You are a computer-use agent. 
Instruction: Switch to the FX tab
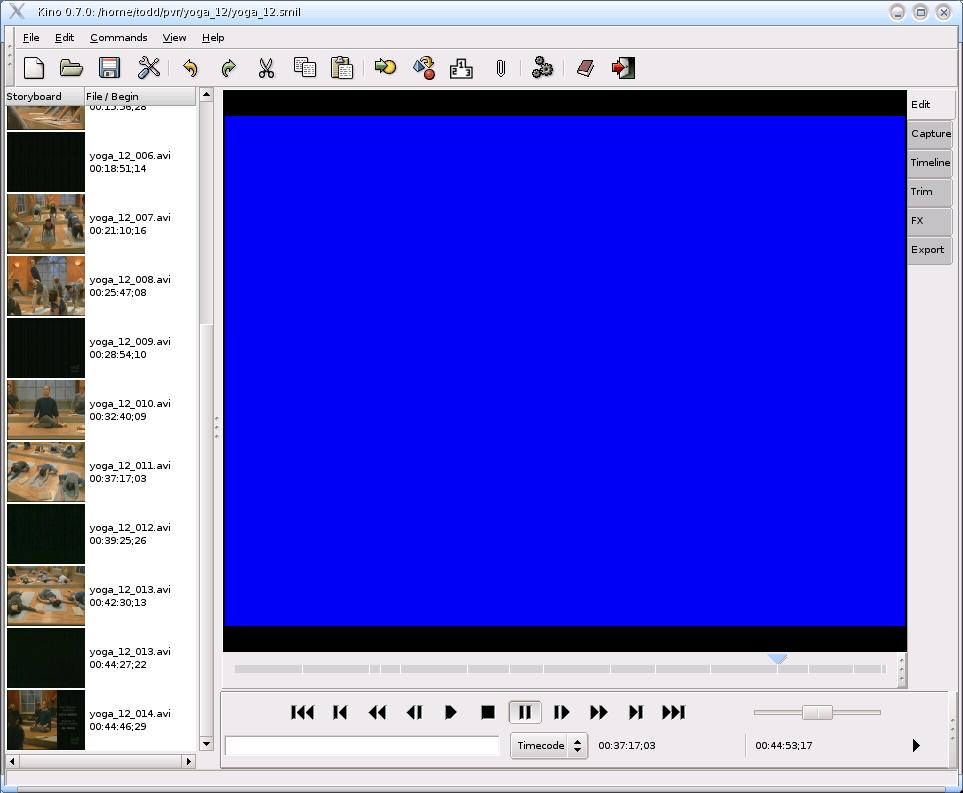pos(930,220)
